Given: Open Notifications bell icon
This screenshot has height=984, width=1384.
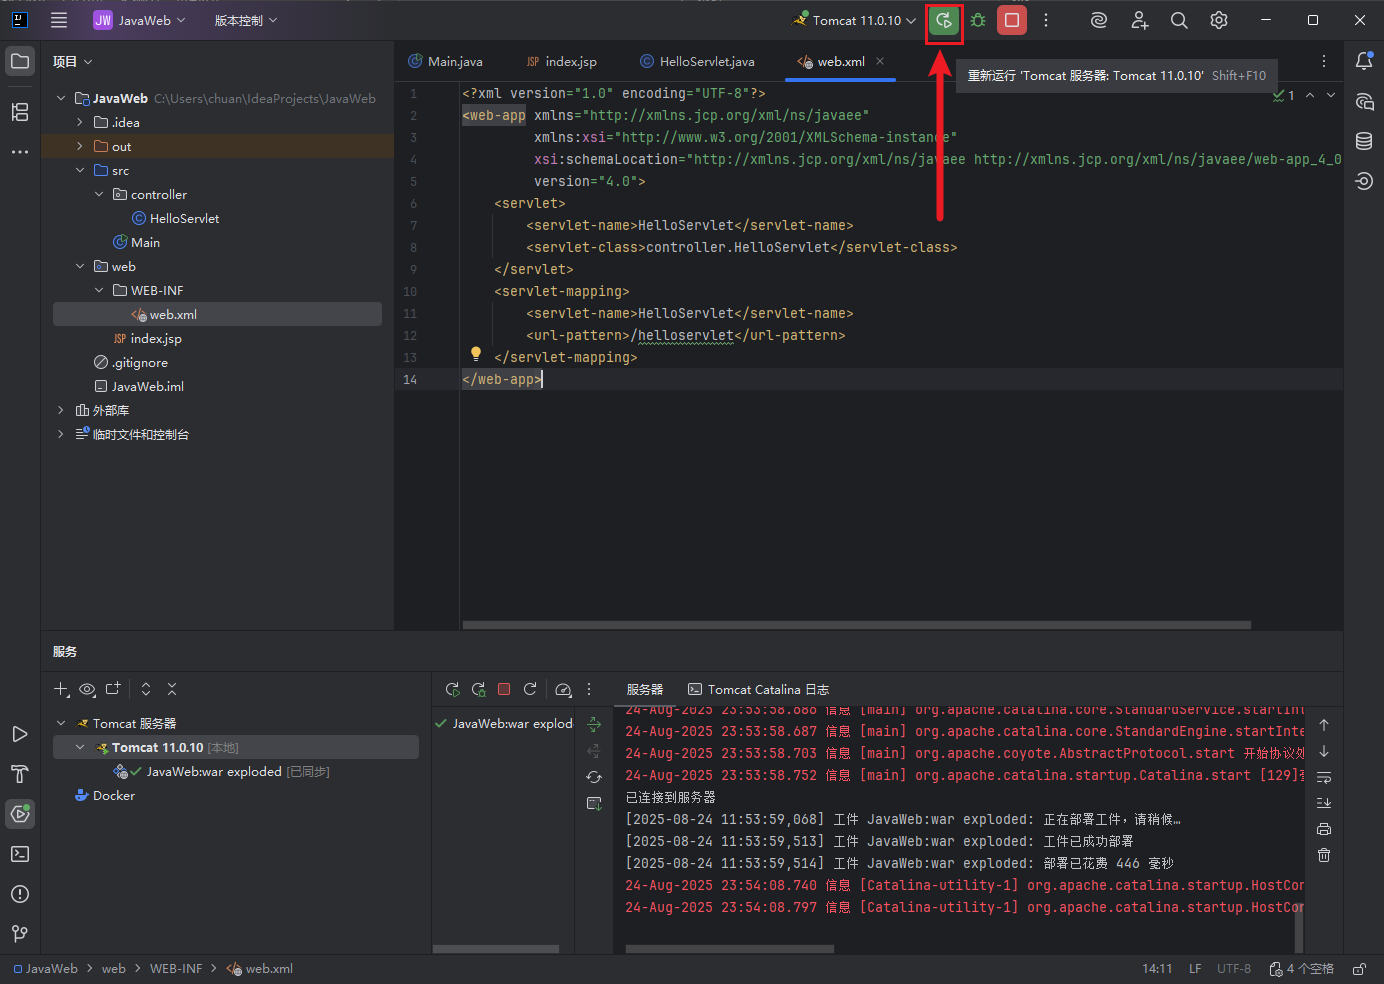Looking at the screenshot, I should point(1364,61).
